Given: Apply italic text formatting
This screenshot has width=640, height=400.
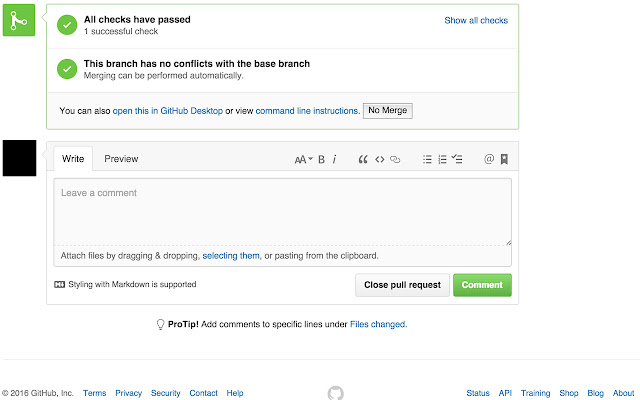Looking at the screenshot, I should click(334, 159).
